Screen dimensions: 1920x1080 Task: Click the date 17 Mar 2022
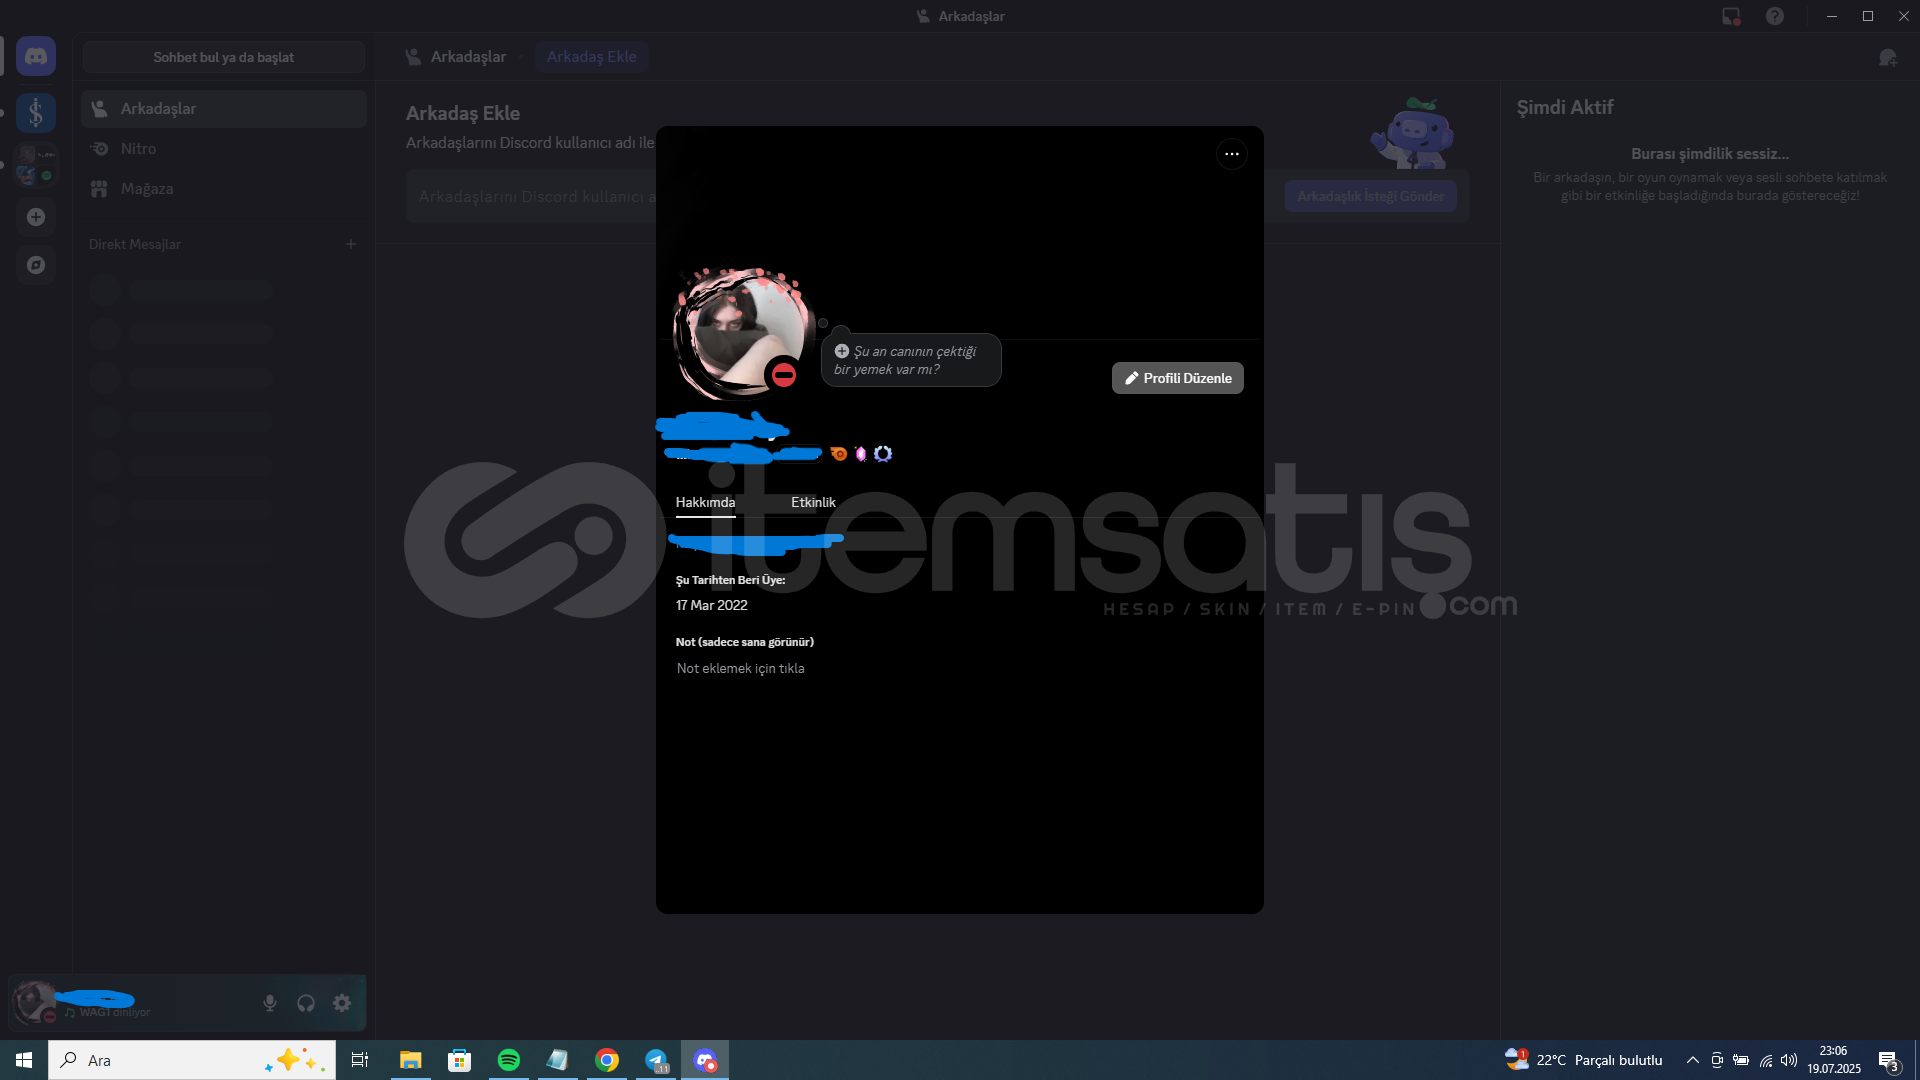click(x=712, y=605)
